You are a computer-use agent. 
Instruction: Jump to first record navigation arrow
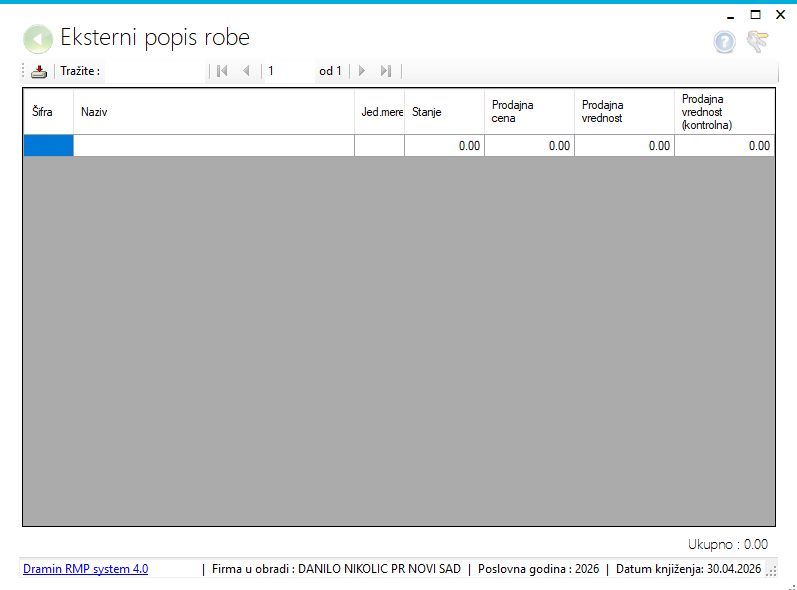click(222, 71)
